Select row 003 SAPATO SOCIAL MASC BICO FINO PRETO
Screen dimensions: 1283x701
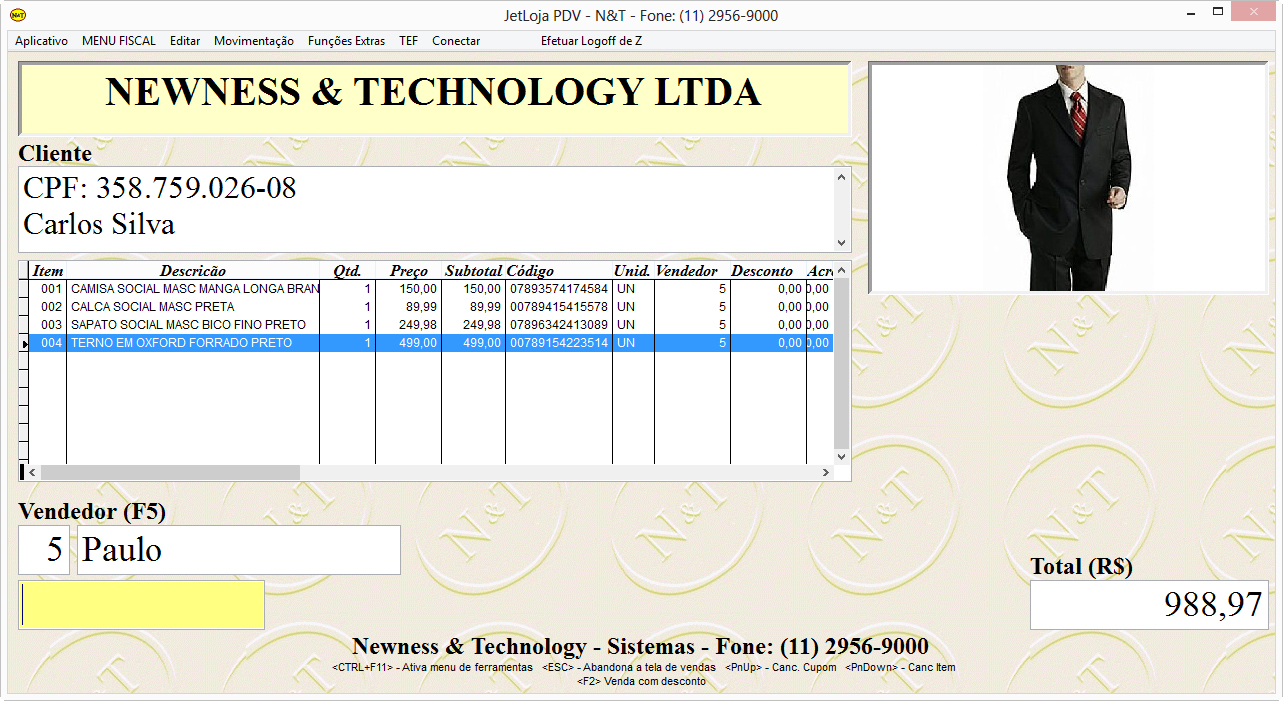point(430,324)
